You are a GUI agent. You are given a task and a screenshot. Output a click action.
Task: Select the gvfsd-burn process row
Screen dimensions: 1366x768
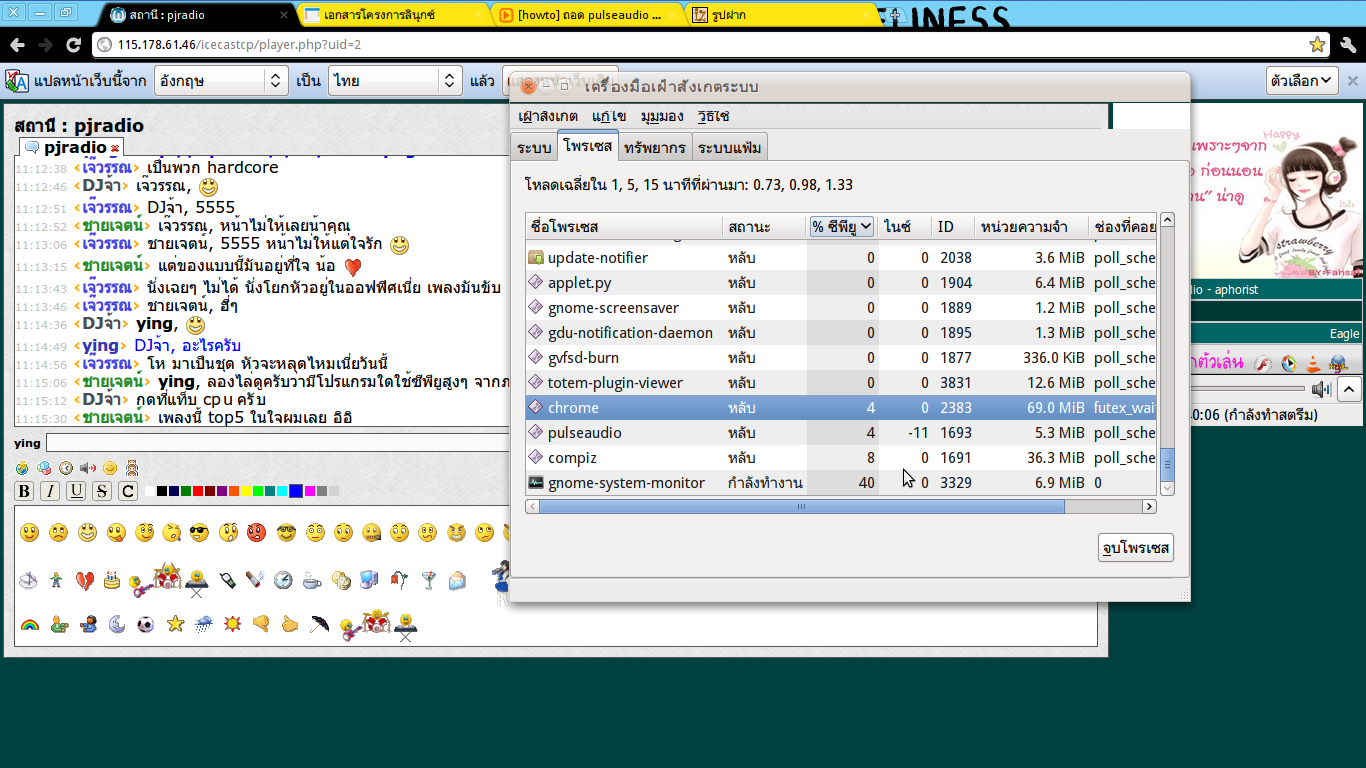(x=842, y=358)
